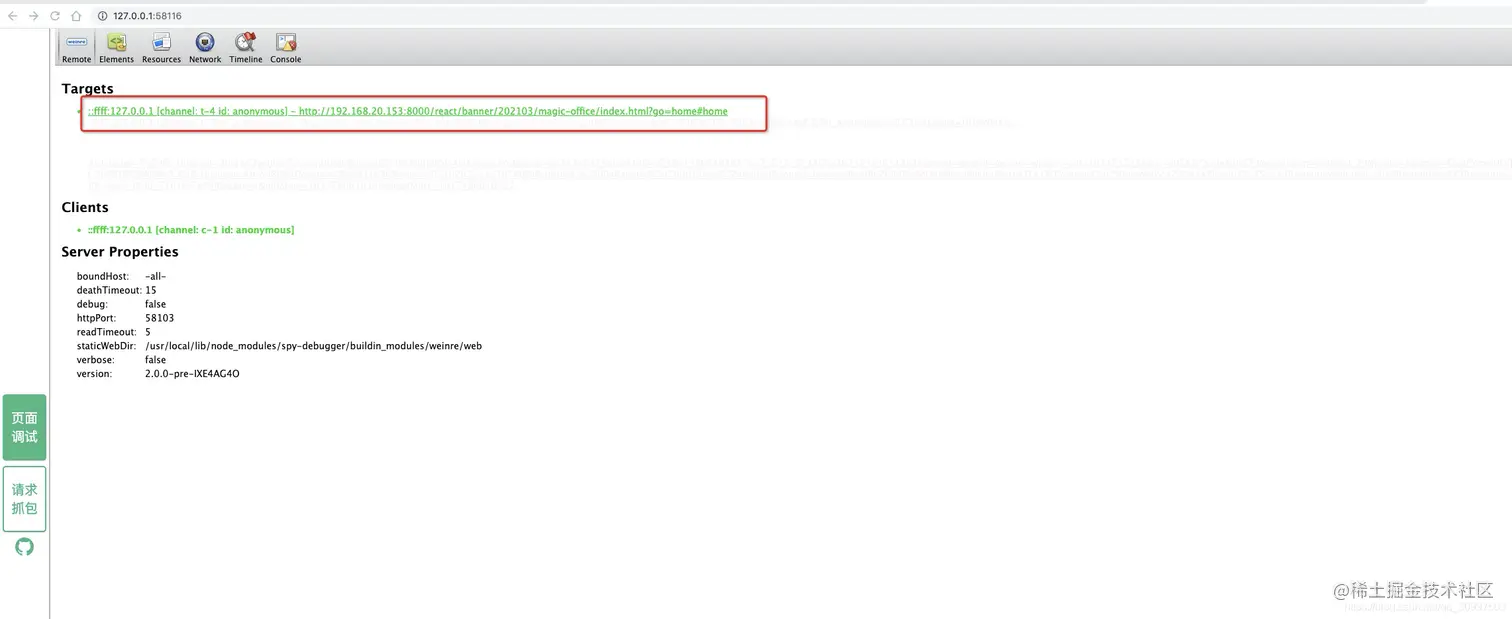Select version value 2.0.0-pre-IXE4AG4O
Image resolution: width=1512 pixels, height=619 pixels.
pyautogui.click(x=192, y=374)
